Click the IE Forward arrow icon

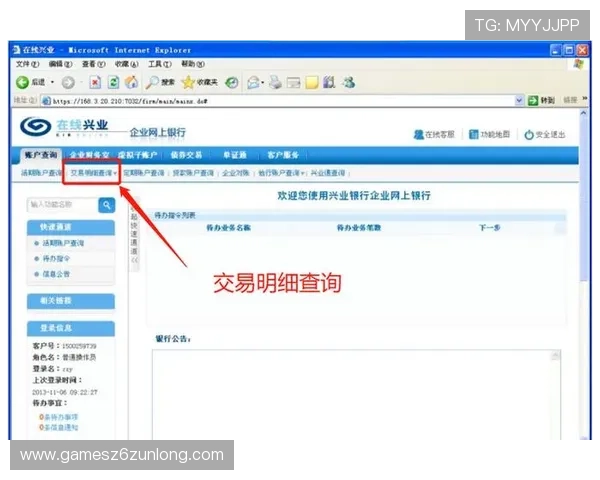pos(68,82)
